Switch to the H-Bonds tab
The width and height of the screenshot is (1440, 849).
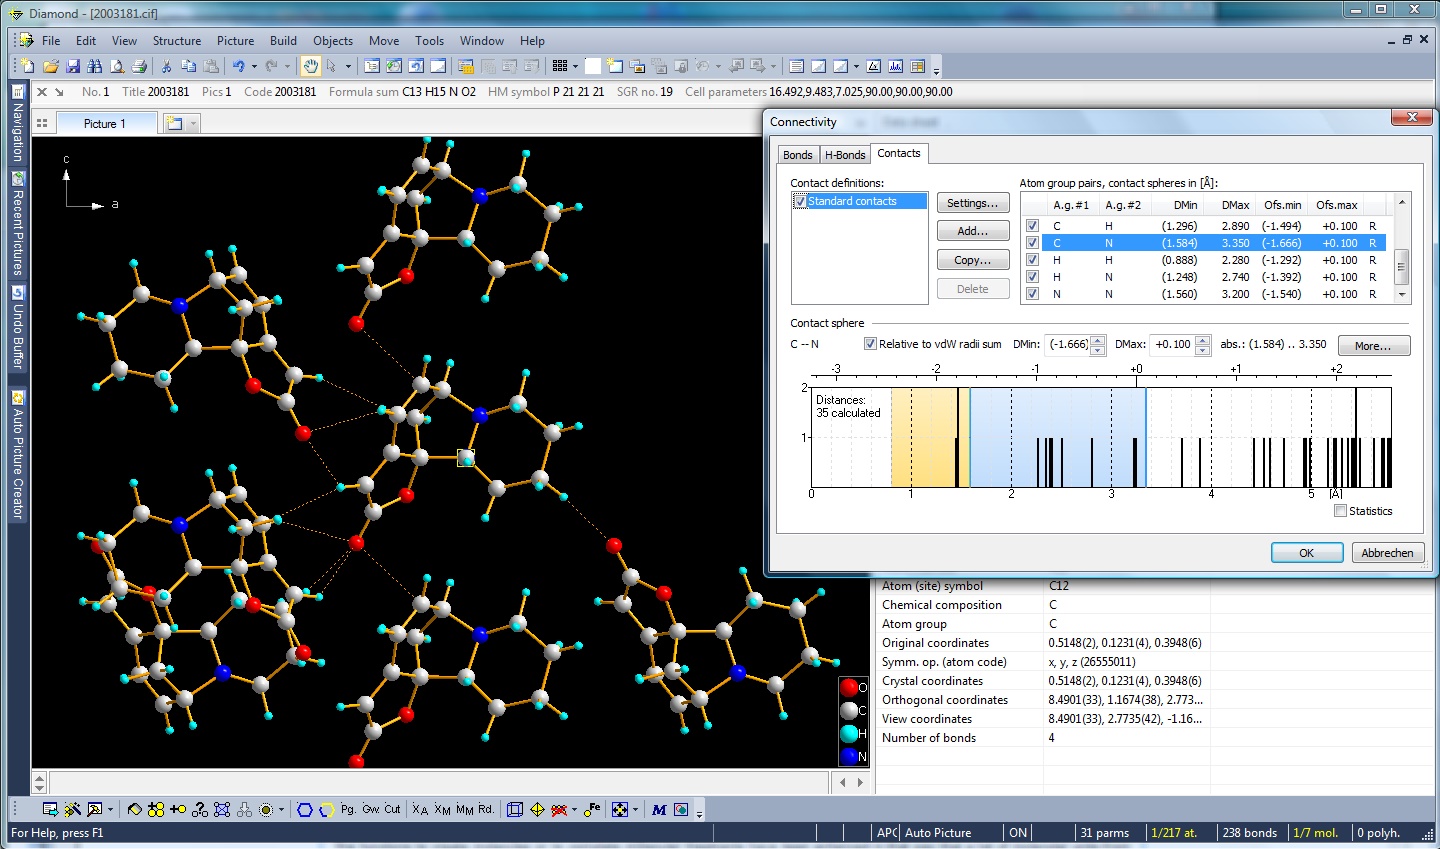844,155
